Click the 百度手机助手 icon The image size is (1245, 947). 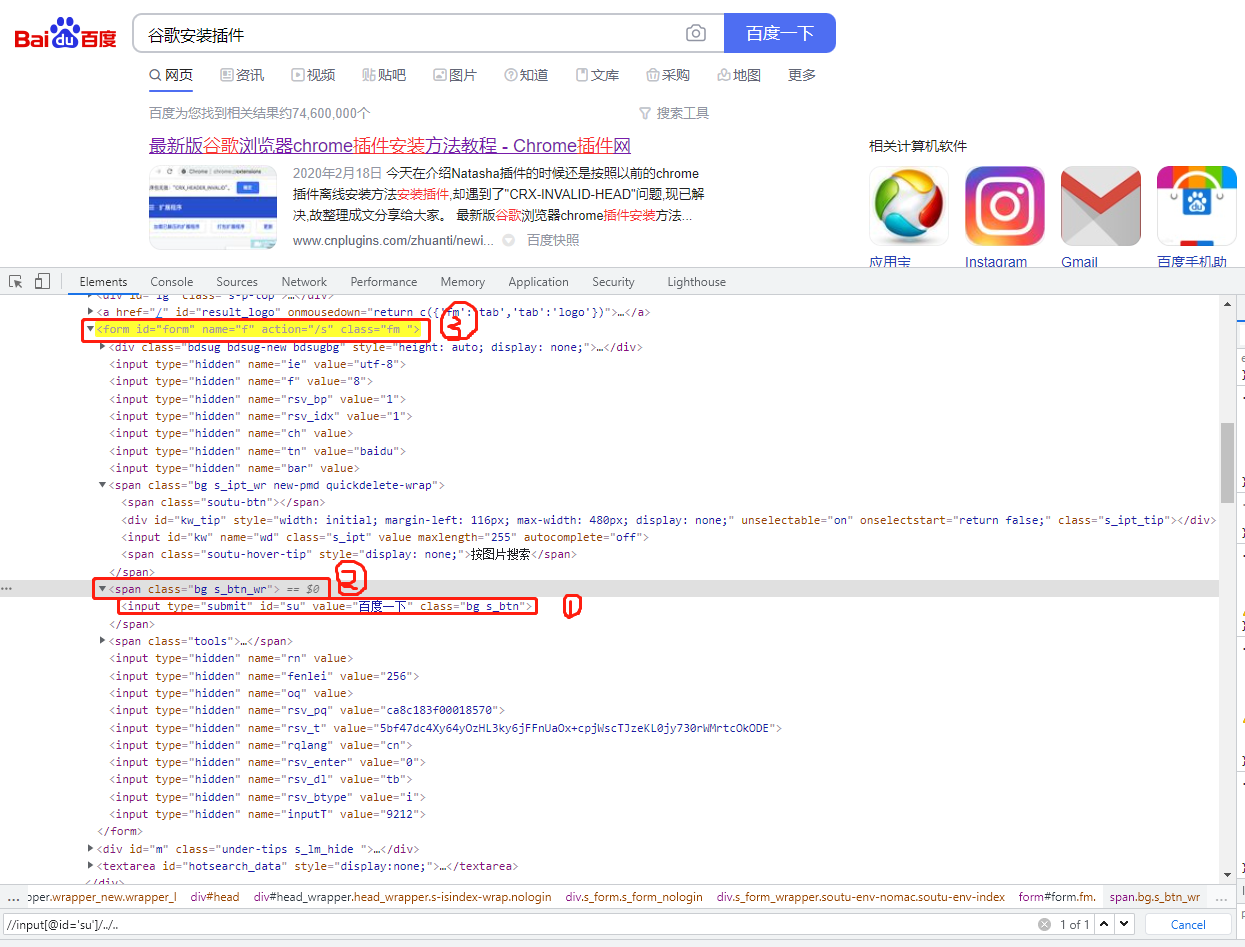(1196, 205)
